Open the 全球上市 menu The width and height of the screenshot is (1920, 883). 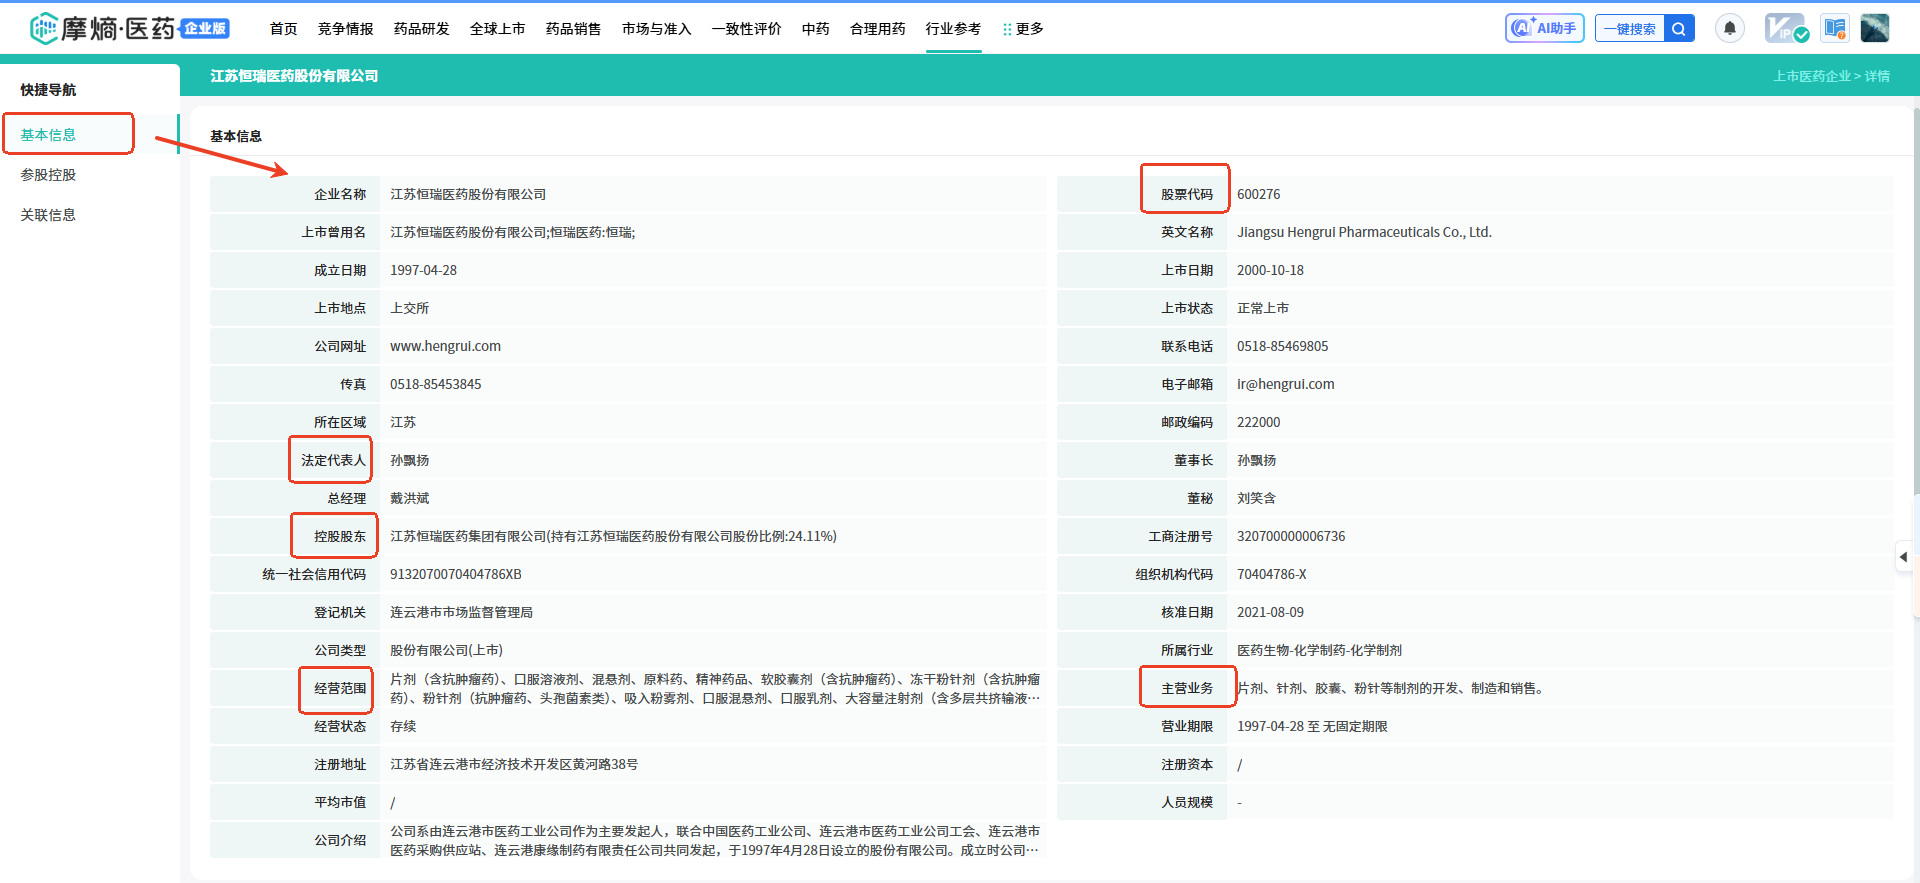pyautogui.click(x=498, y=29)
